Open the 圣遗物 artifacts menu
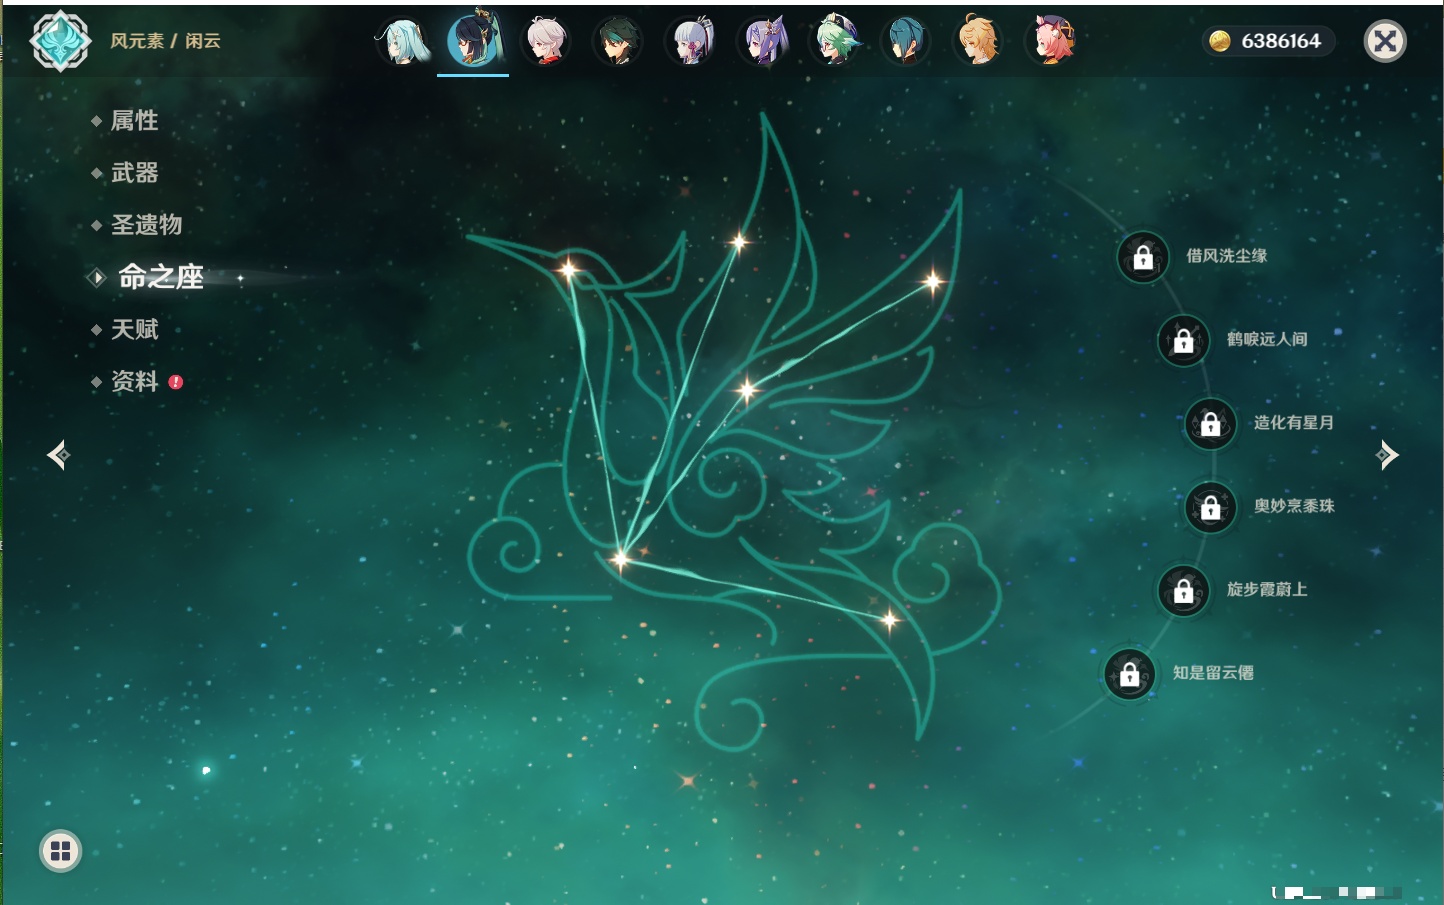Viewport: 1444px width, 905px height. (x=146, y=225)
